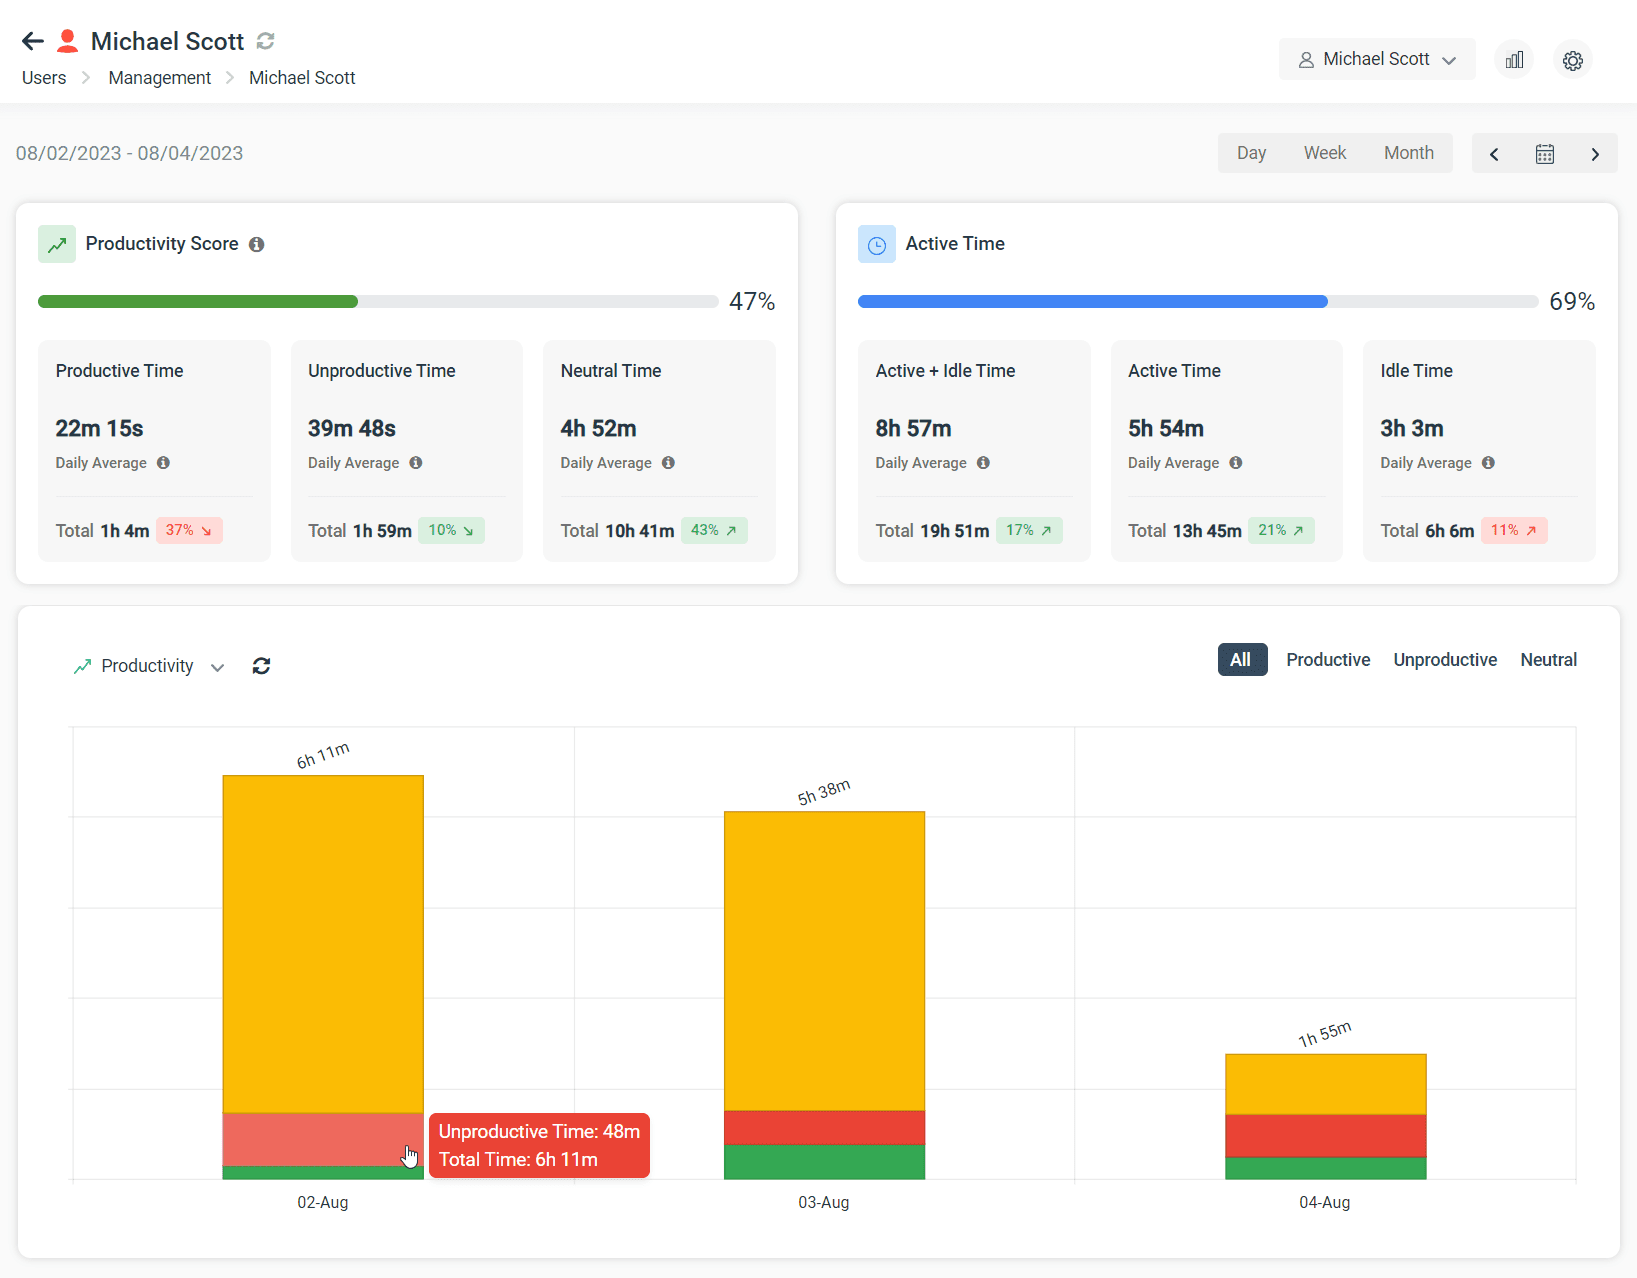Switch to the Day view tab
The width and height of the screenshot is (1637, 1278).
pyautogui.click(x=1251, y=152)
